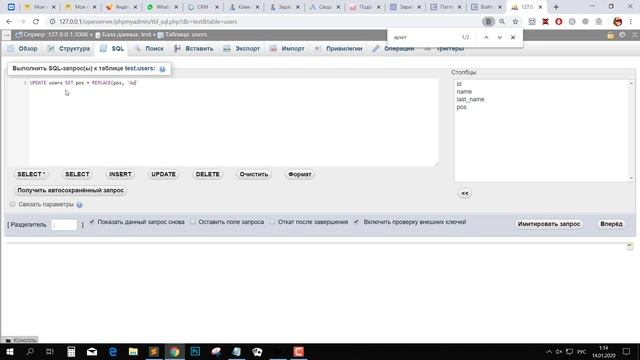Select the SQL tab
The height and width of the screenshot is (360, 640).
pos(112,49)
